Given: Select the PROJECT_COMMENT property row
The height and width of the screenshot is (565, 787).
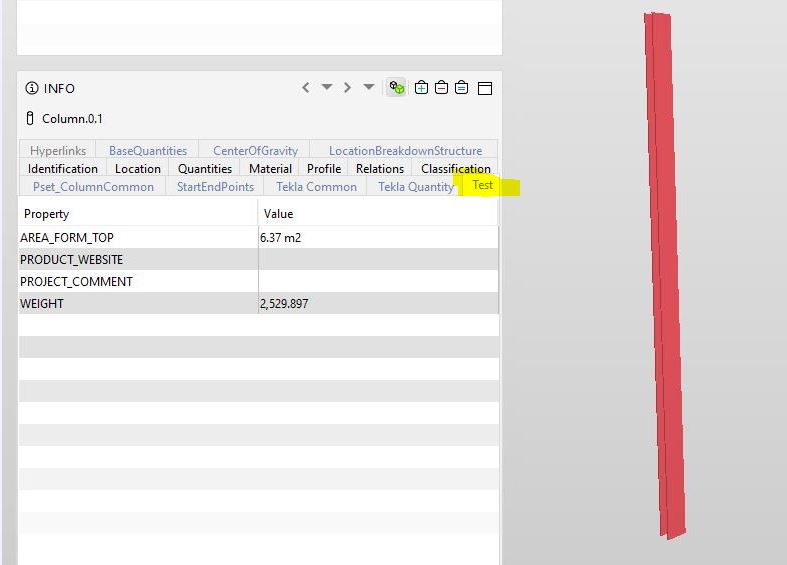Looking at the screenshot, I should (258, 281).
